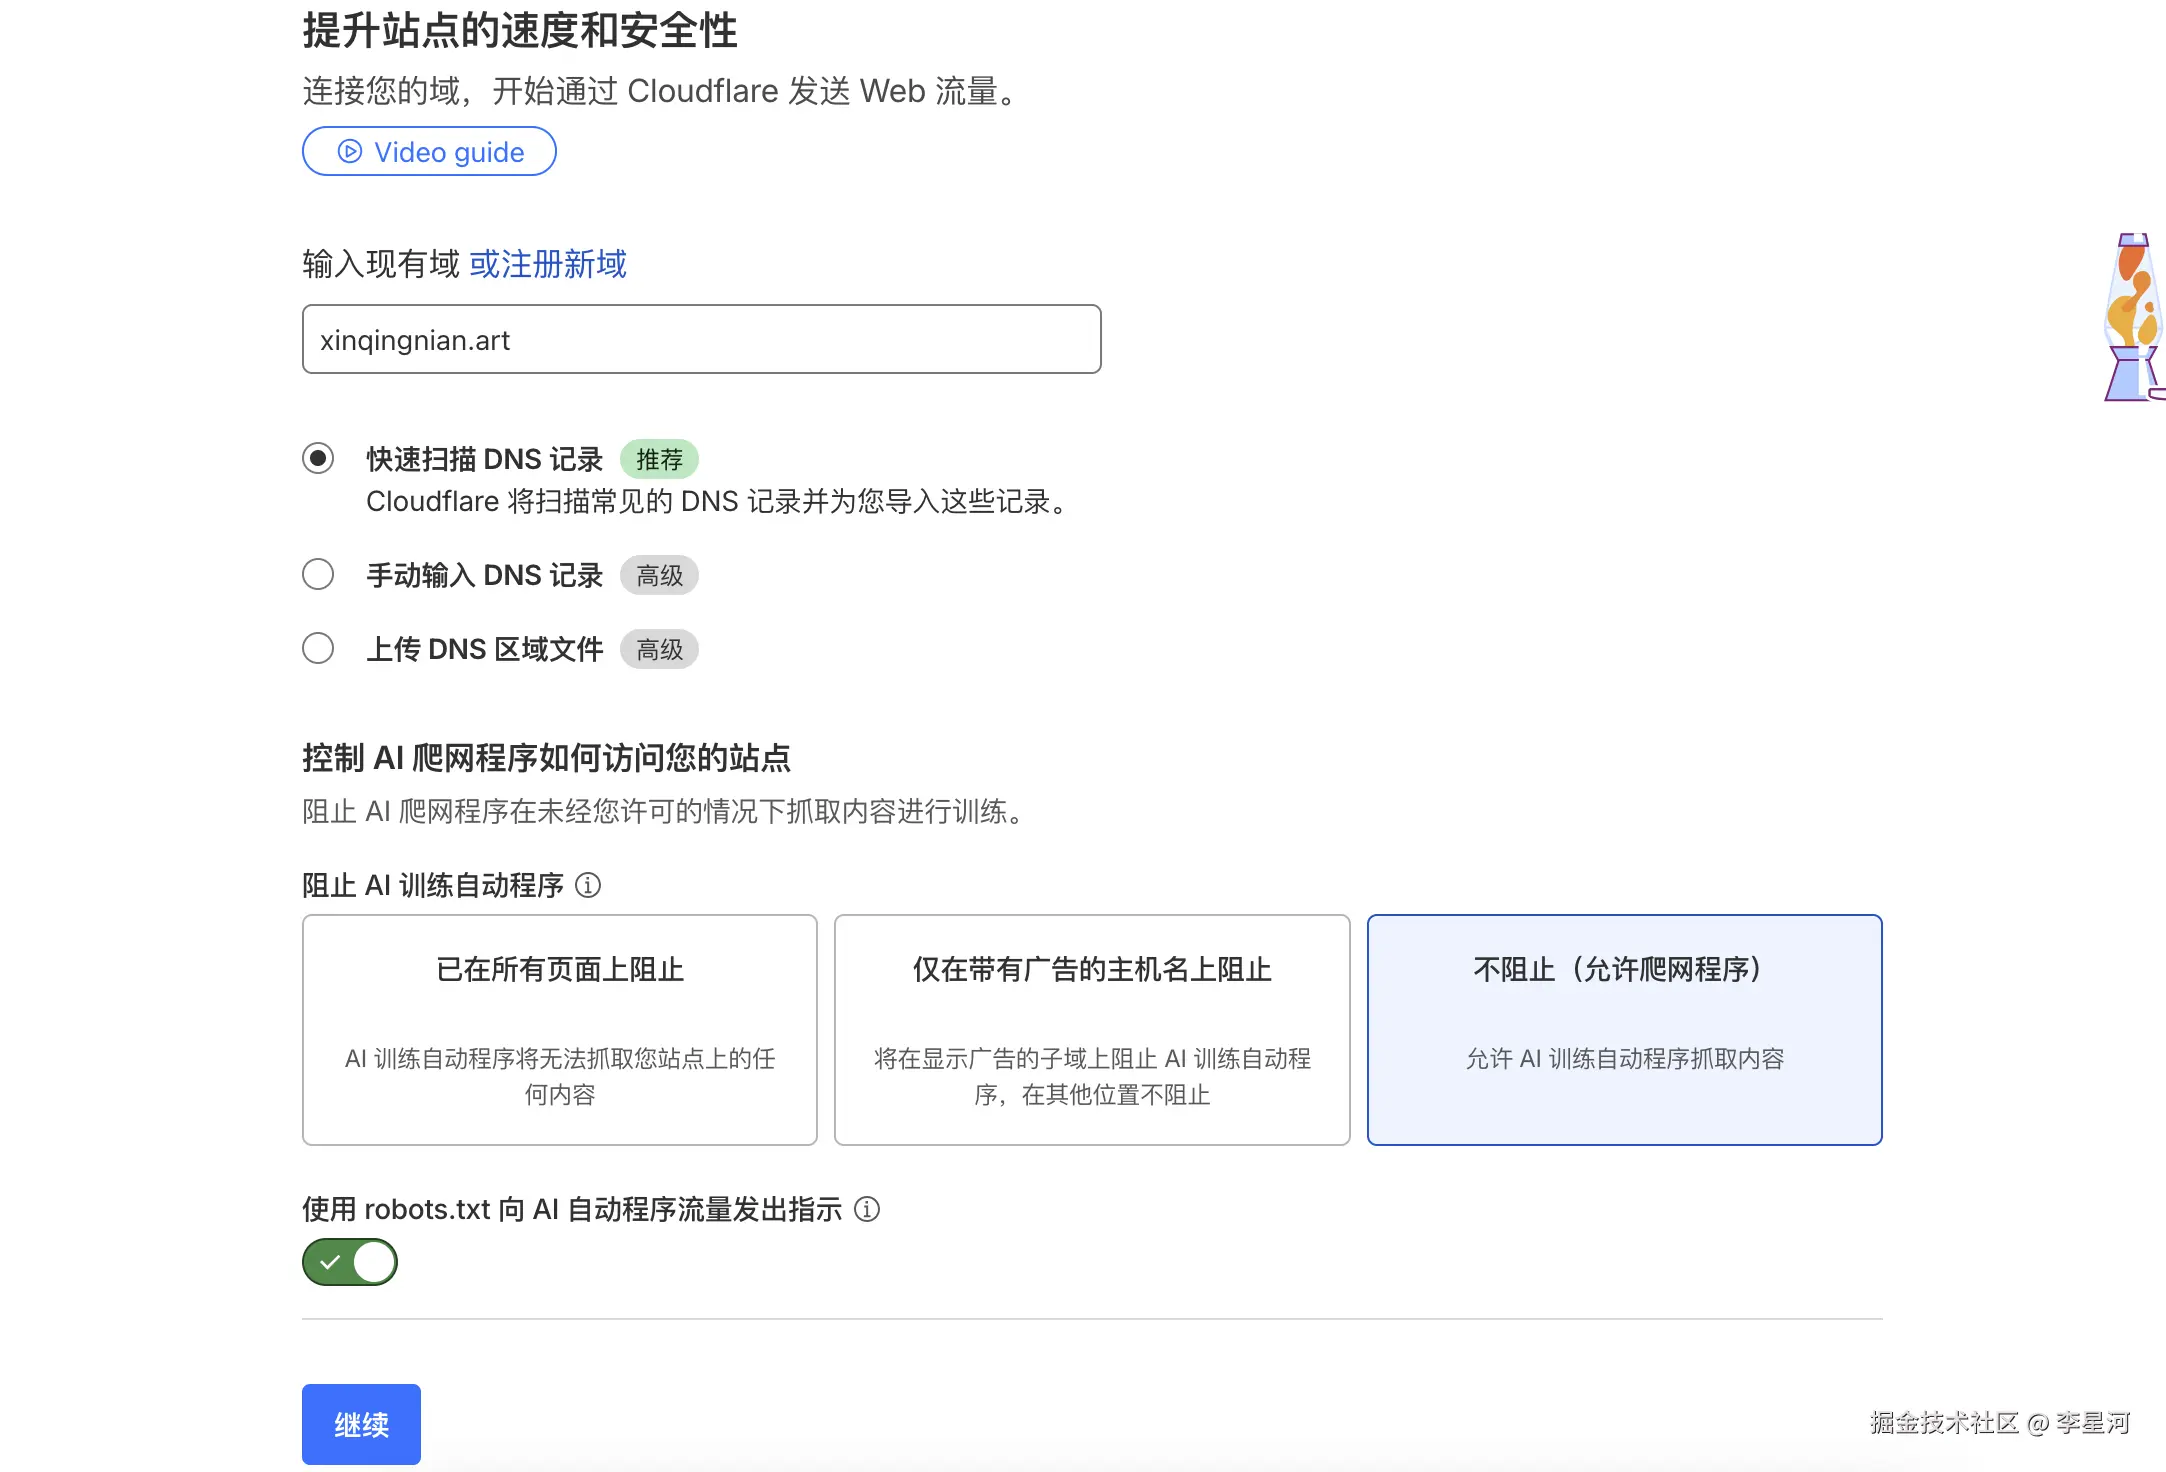This screenshot has width=2166, height=1472.
Task: Click 高级 badge next to 上传 DNS 区域文件
Action: (659, 649)
